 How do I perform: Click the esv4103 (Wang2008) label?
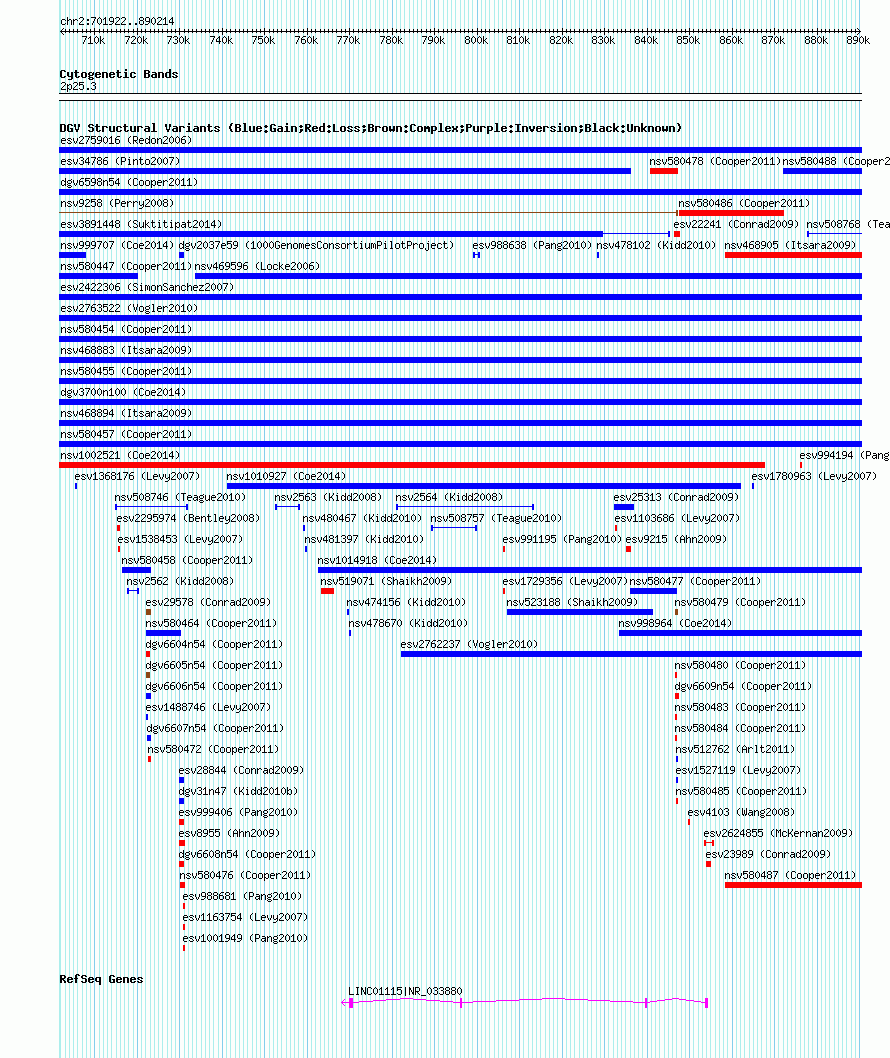tap(741, 811)
